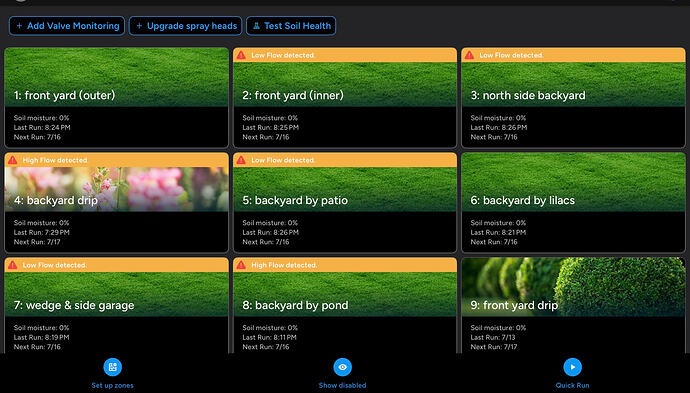Click the Set up zones icon
Viewport: 690px width, 393px height.
pyautogui.click(x=113, y=367)
